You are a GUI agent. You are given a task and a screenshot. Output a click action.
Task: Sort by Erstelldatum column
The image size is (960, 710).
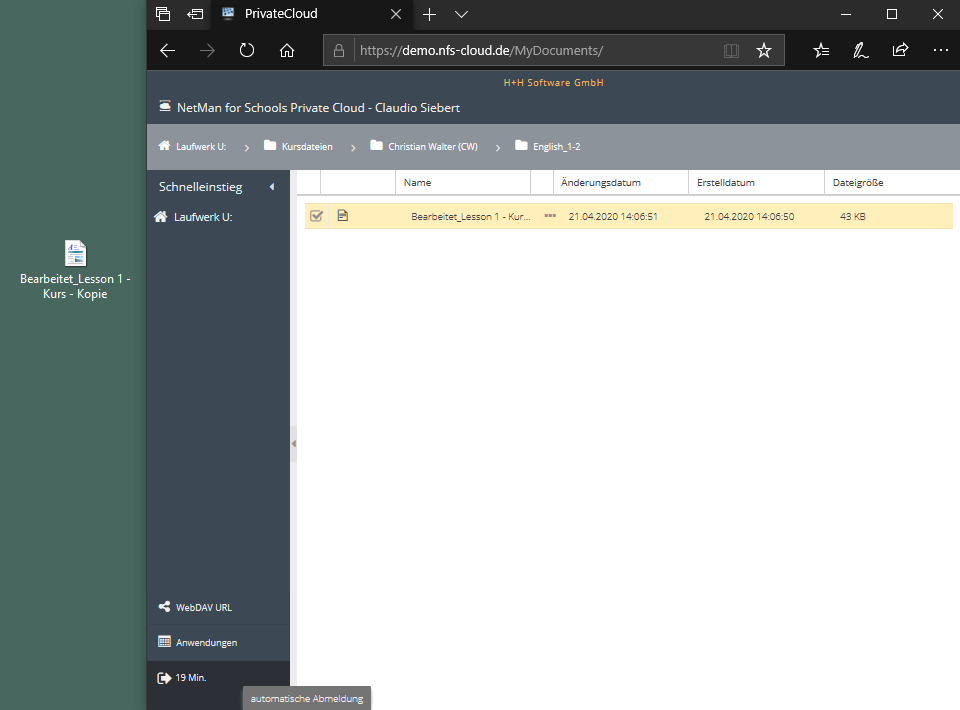coord(757,182)
